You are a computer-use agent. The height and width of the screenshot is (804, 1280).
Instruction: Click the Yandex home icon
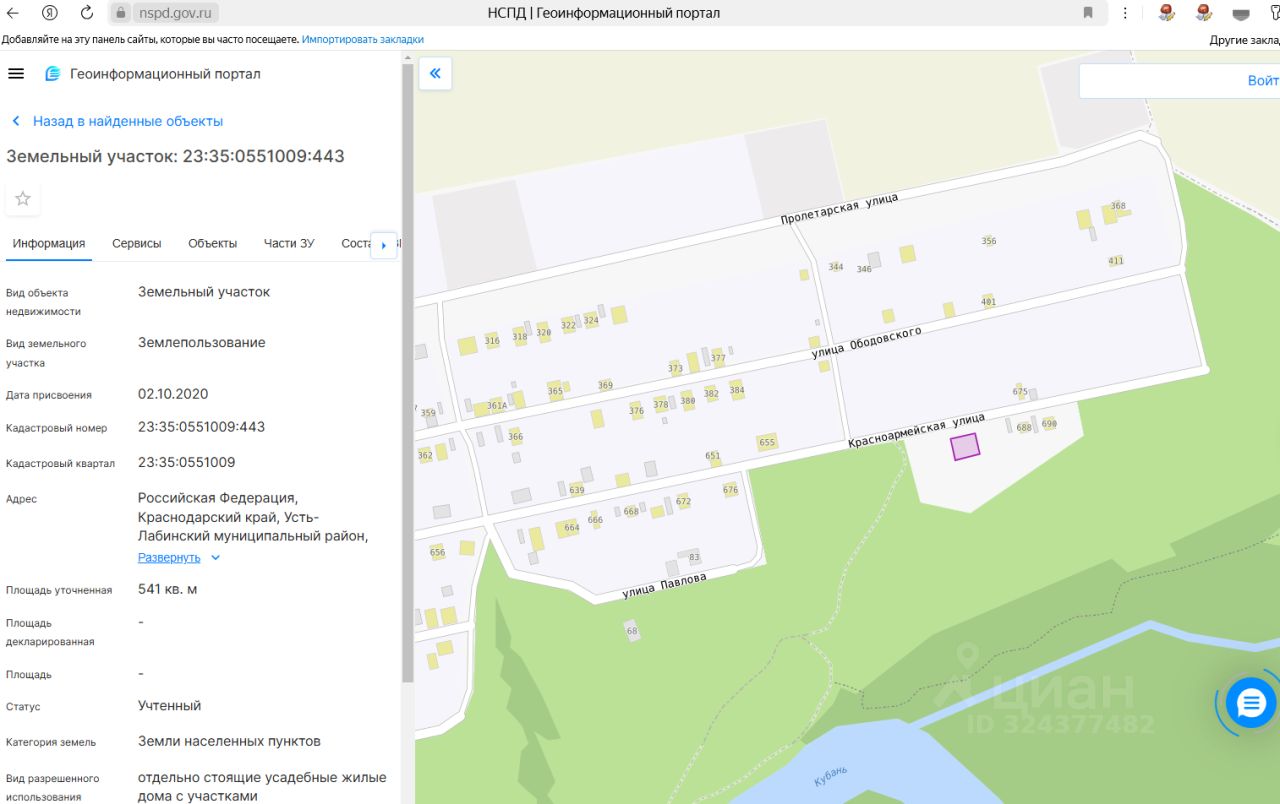[x=50, y=13]
